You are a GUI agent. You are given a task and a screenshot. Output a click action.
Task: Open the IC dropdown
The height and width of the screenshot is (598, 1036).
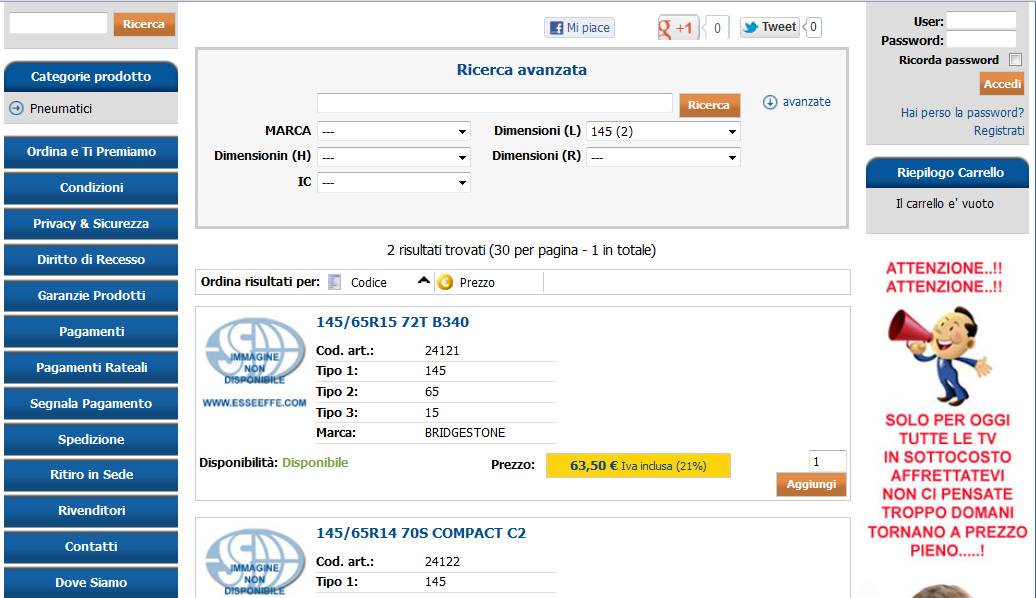tap(394, 182)
